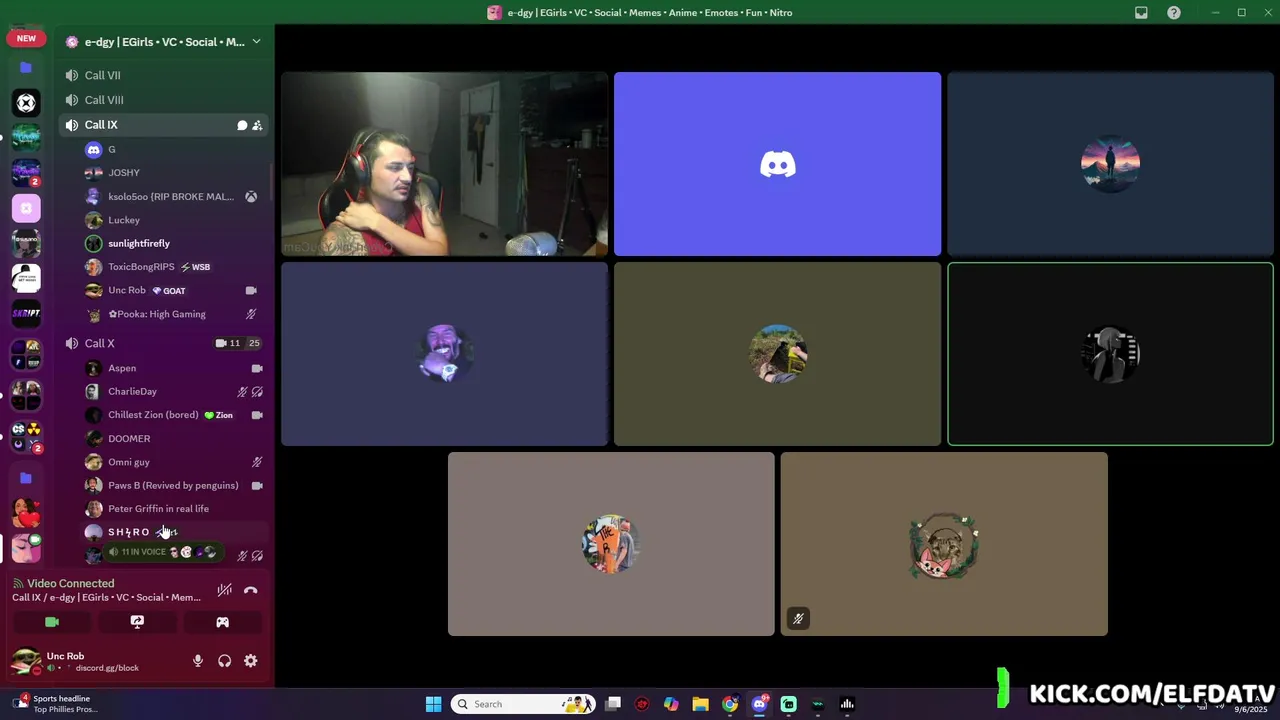Open chat for Call IX channel
This screenshot has height=720, width=1280.
click(x=242, y=125)
